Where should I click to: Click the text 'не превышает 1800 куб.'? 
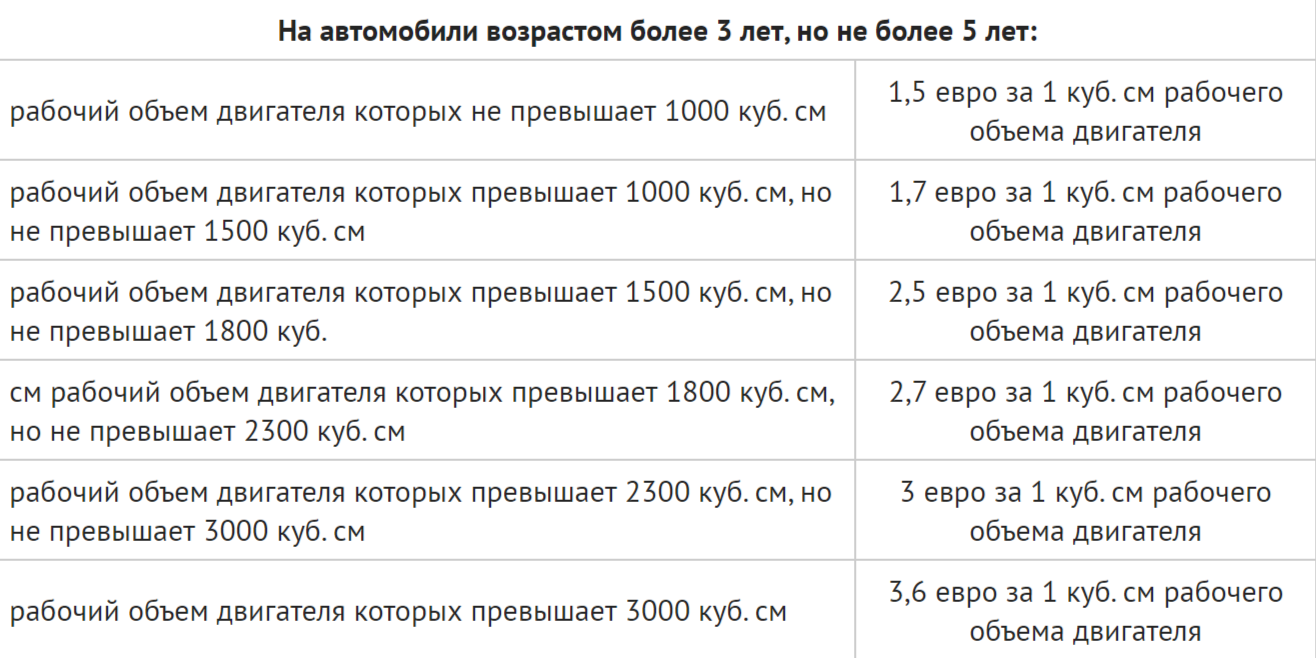click(169, 331)
